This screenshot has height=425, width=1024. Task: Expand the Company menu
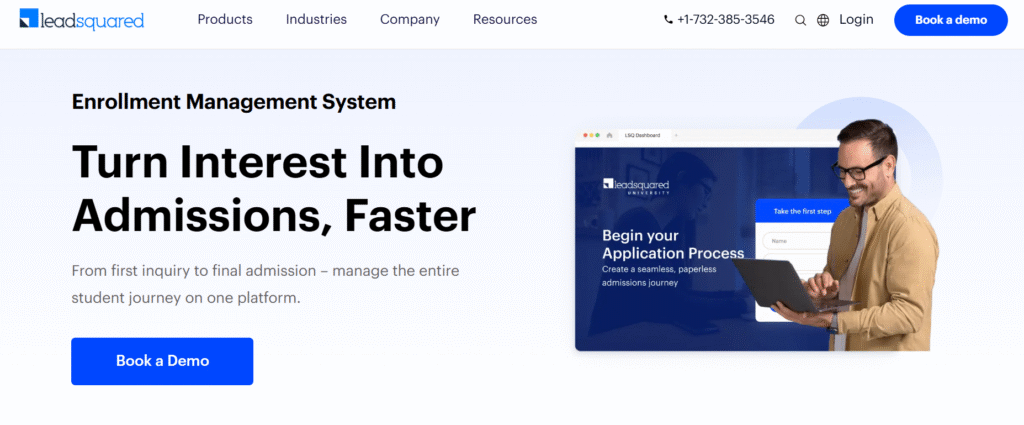pos(410,20)
